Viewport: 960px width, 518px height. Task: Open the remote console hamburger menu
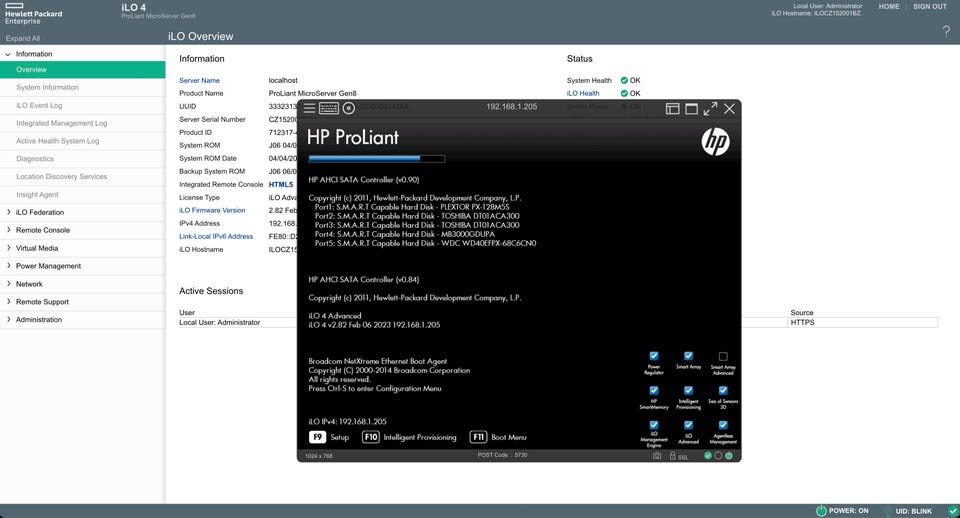tap(310, 108)
